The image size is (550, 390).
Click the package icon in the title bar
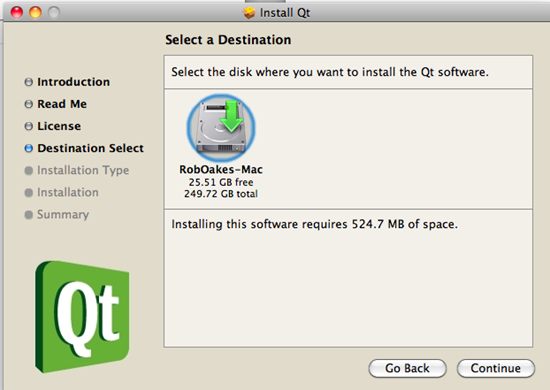pyautogui.click(x=249, y=13)
